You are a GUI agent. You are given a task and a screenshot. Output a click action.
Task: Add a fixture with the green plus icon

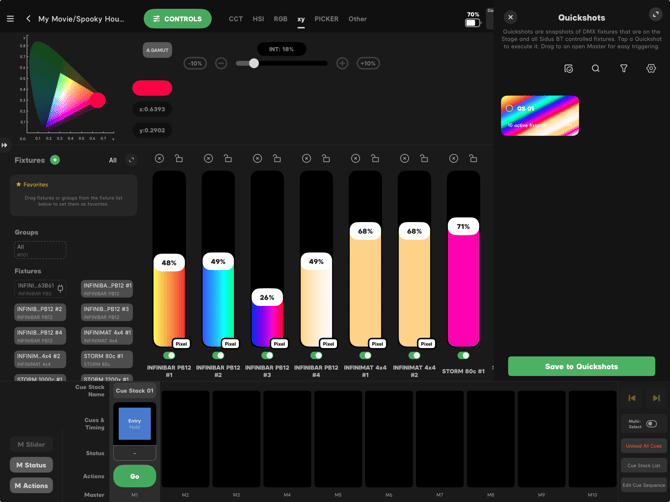click(x=55, y=160)
